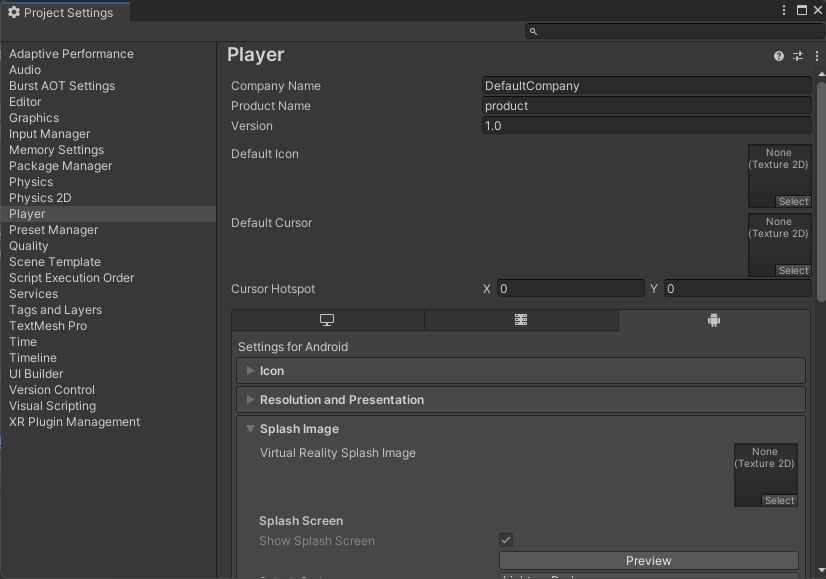Open Burst AOT Settings

[108, 86]
